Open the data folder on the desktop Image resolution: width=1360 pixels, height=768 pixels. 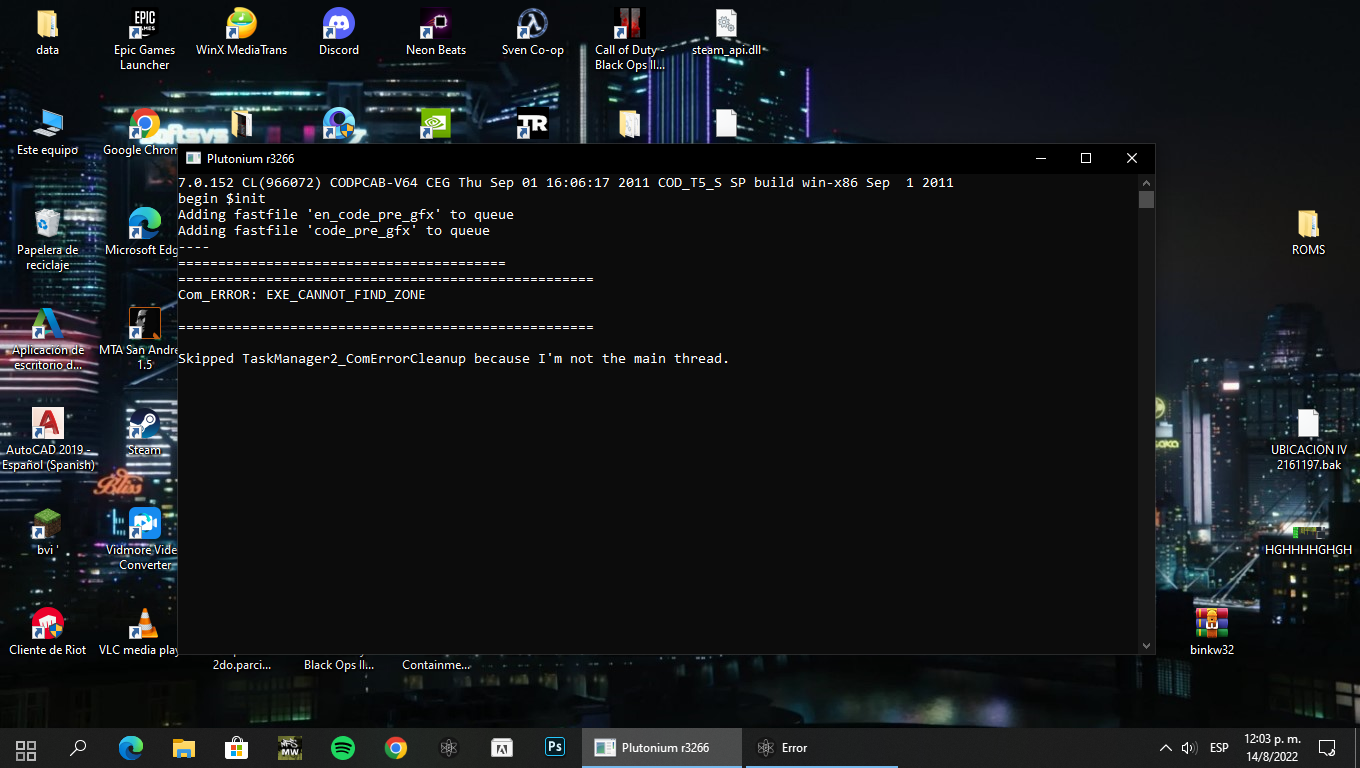point(47,32)
